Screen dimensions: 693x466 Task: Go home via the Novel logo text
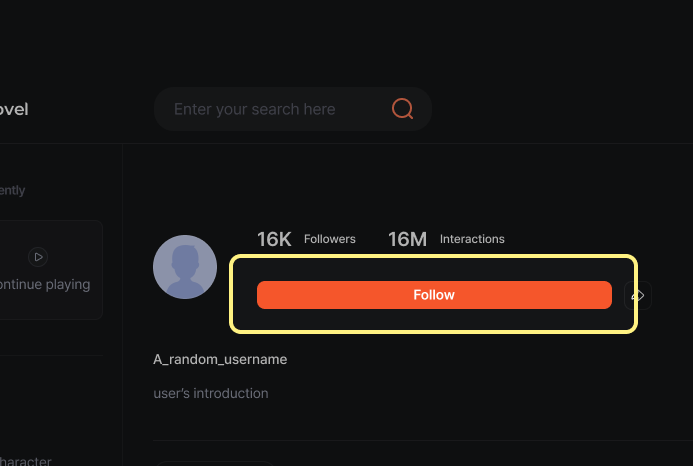click(x=14, y=109)
